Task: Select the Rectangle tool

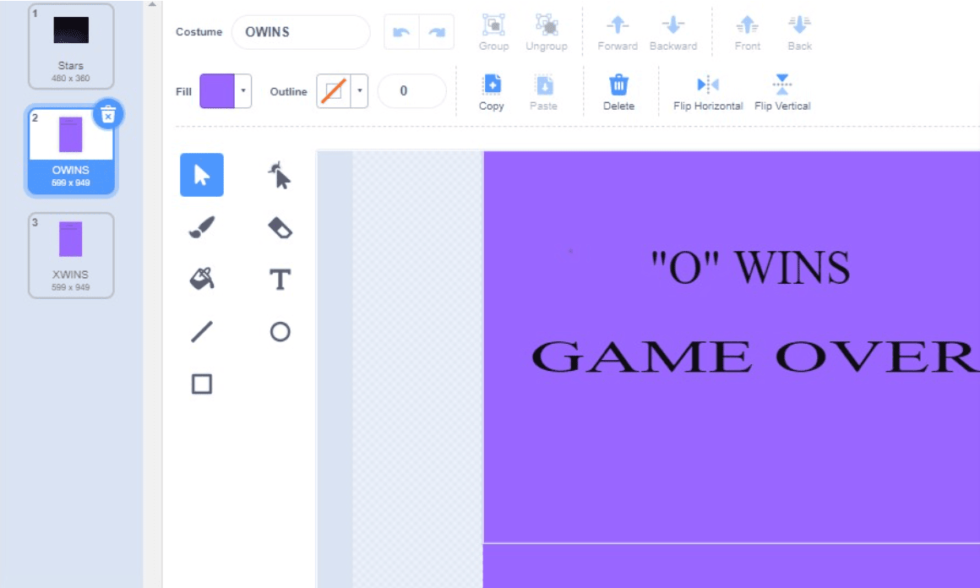Action: [x=201, y=381]
